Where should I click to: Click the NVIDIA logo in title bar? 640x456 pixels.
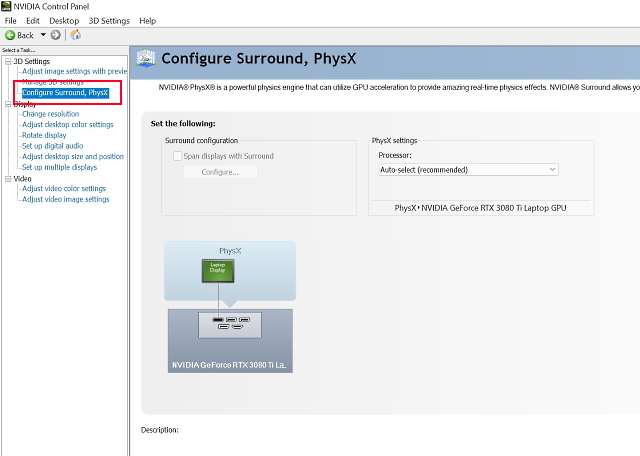(7, 6)
